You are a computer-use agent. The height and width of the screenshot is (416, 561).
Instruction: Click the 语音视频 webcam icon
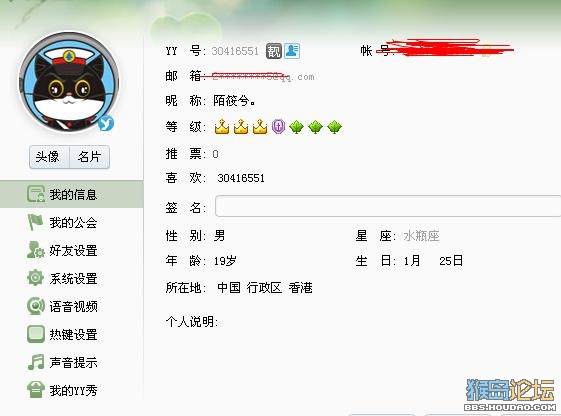click(36, 306)
